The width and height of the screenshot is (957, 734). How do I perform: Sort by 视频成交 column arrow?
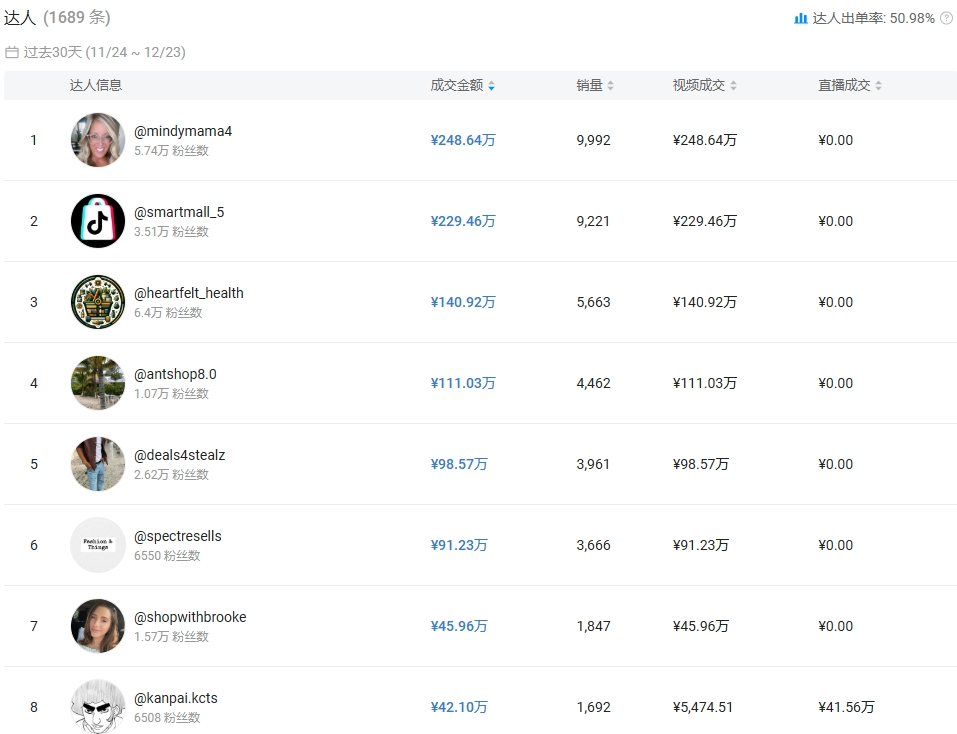(x=733, y=86)
